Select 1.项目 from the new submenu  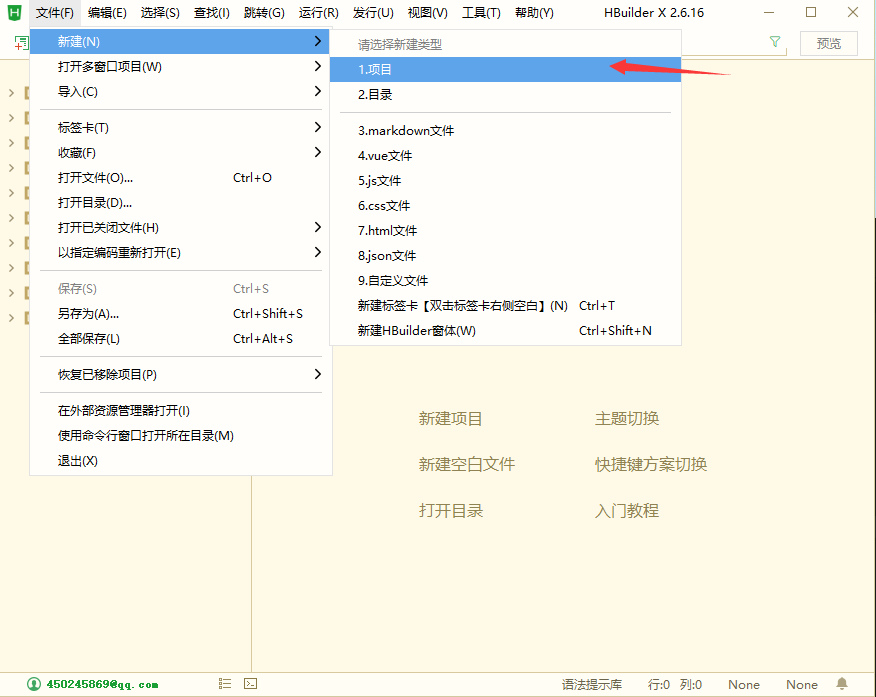tap(376, 70)
